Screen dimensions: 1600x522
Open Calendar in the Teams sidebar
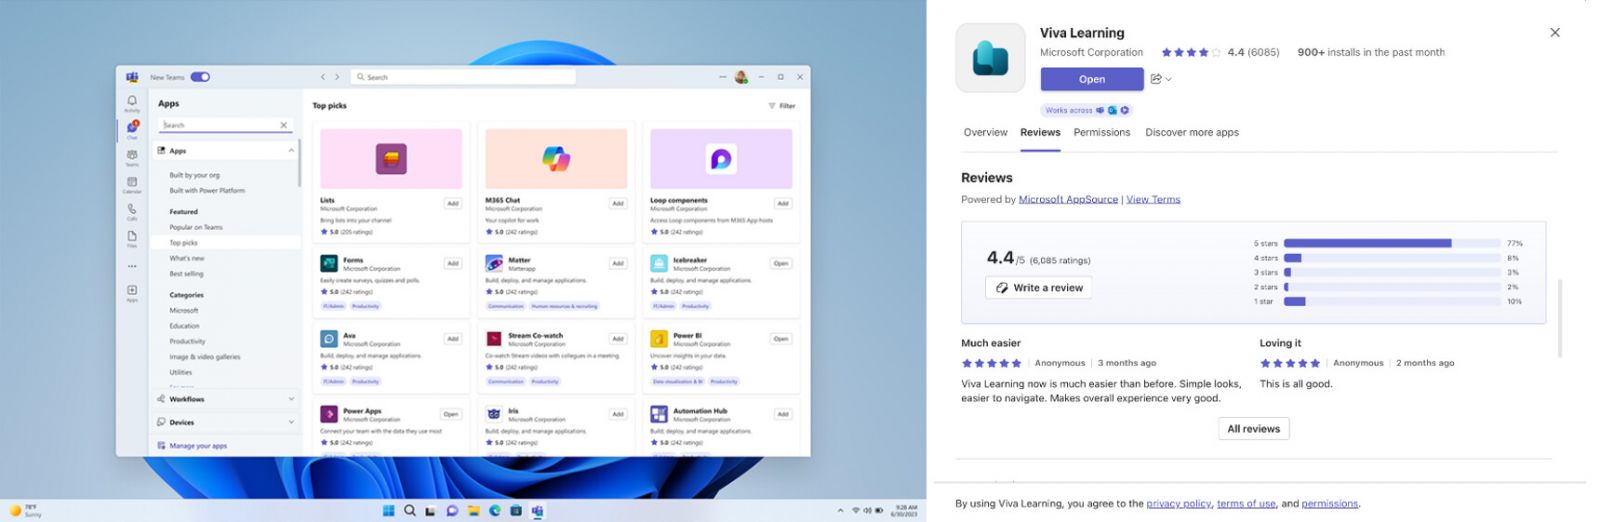click(132, 184)
